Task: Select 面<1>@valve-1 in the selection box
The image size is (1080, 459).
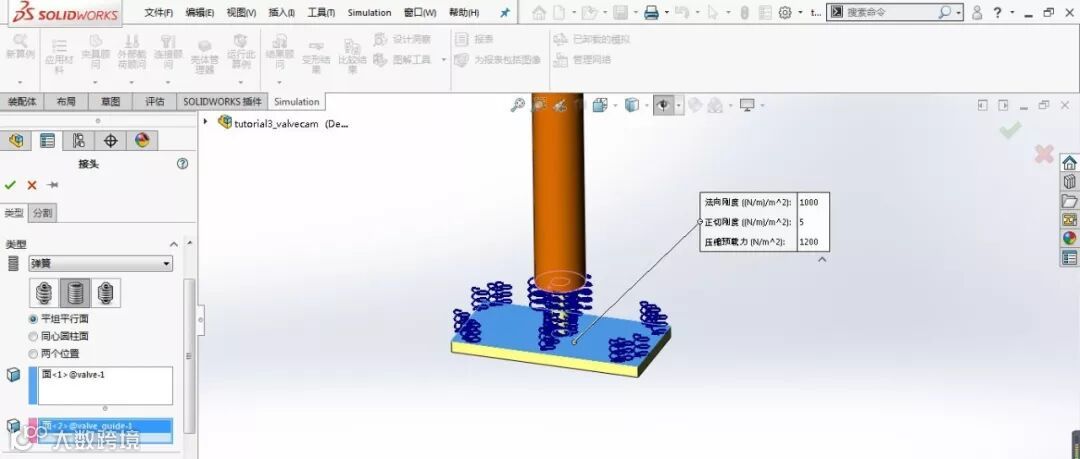Action: (x=73, y=374)
